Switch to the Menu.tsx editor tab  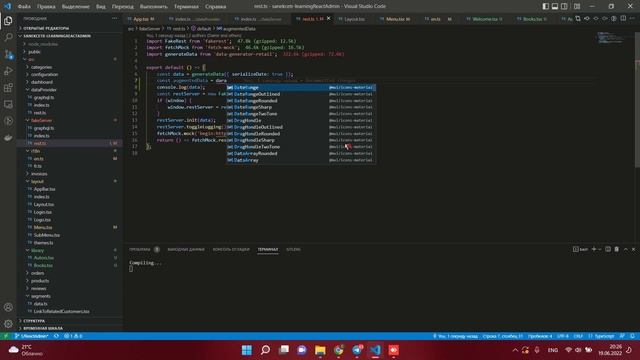(396, 19)
